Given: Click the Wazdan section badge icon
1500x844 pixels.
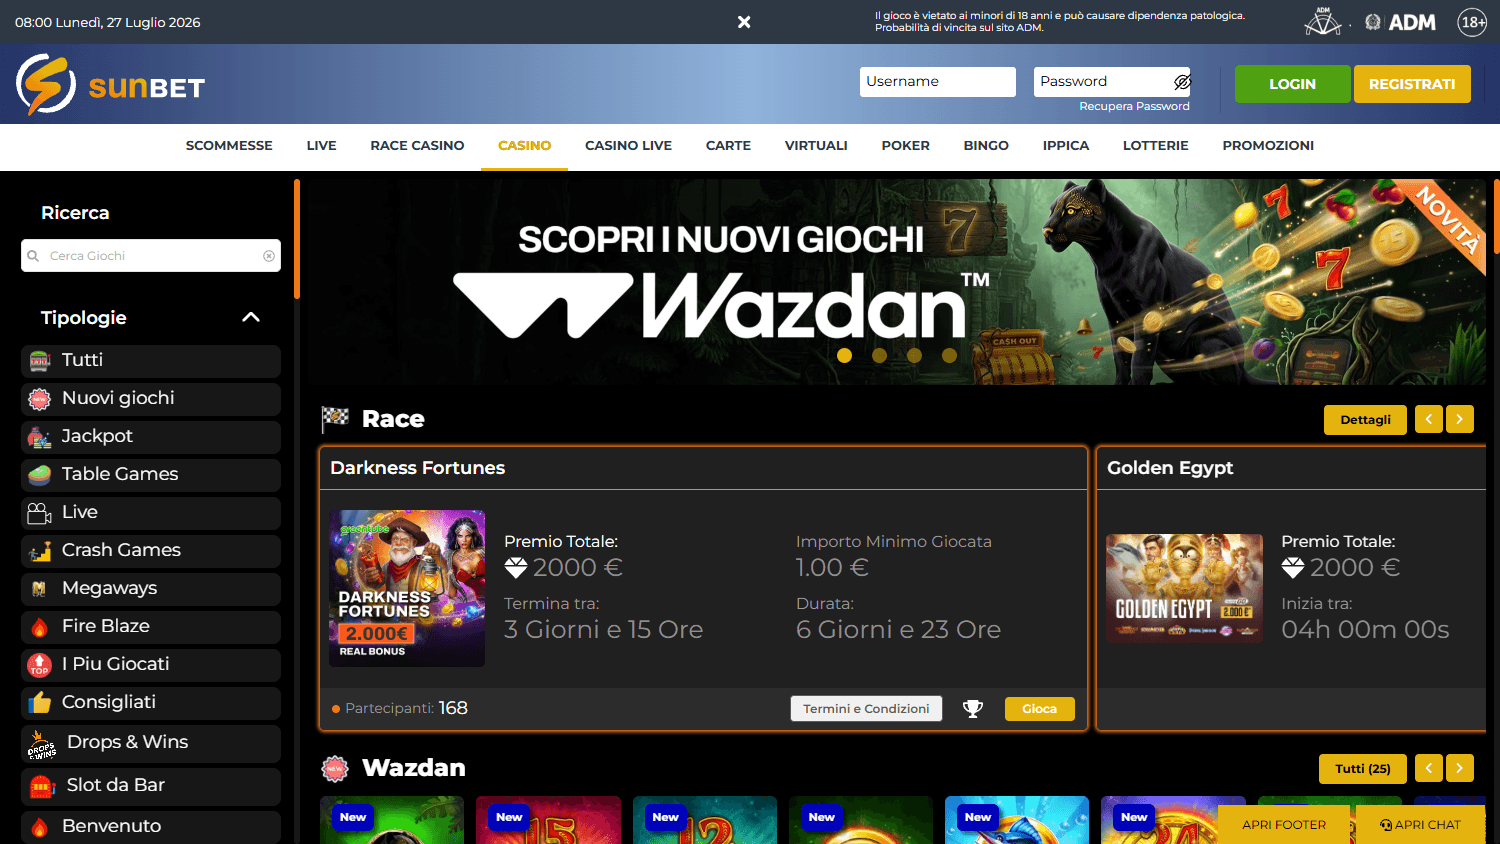Looking at the screenshot, I should (335, 769).
